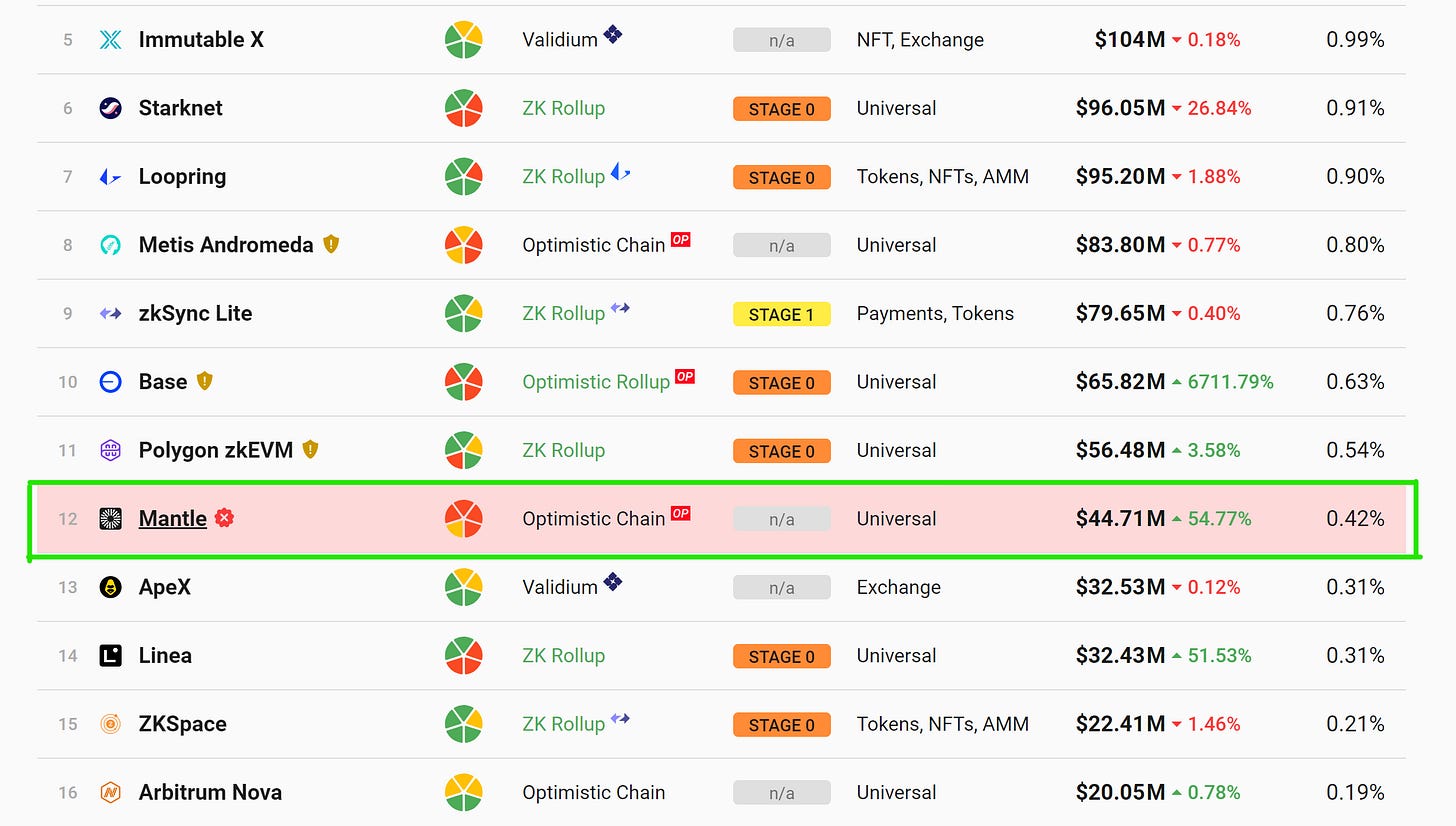Viewport: 1456px width, 826px height.
Task: Click the 0.42% market share for Mantle
Action: 1355,519
